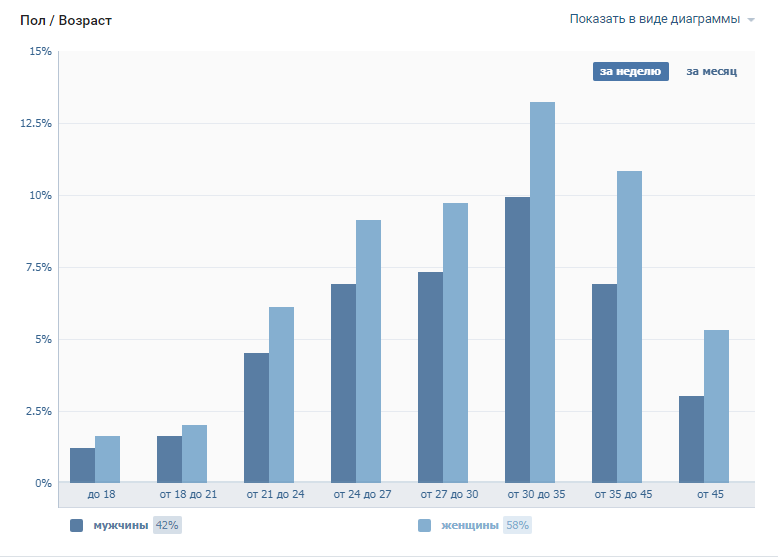Click the 'от 30 до 35' axis label
778x558 pixels.
click(536, 495)
